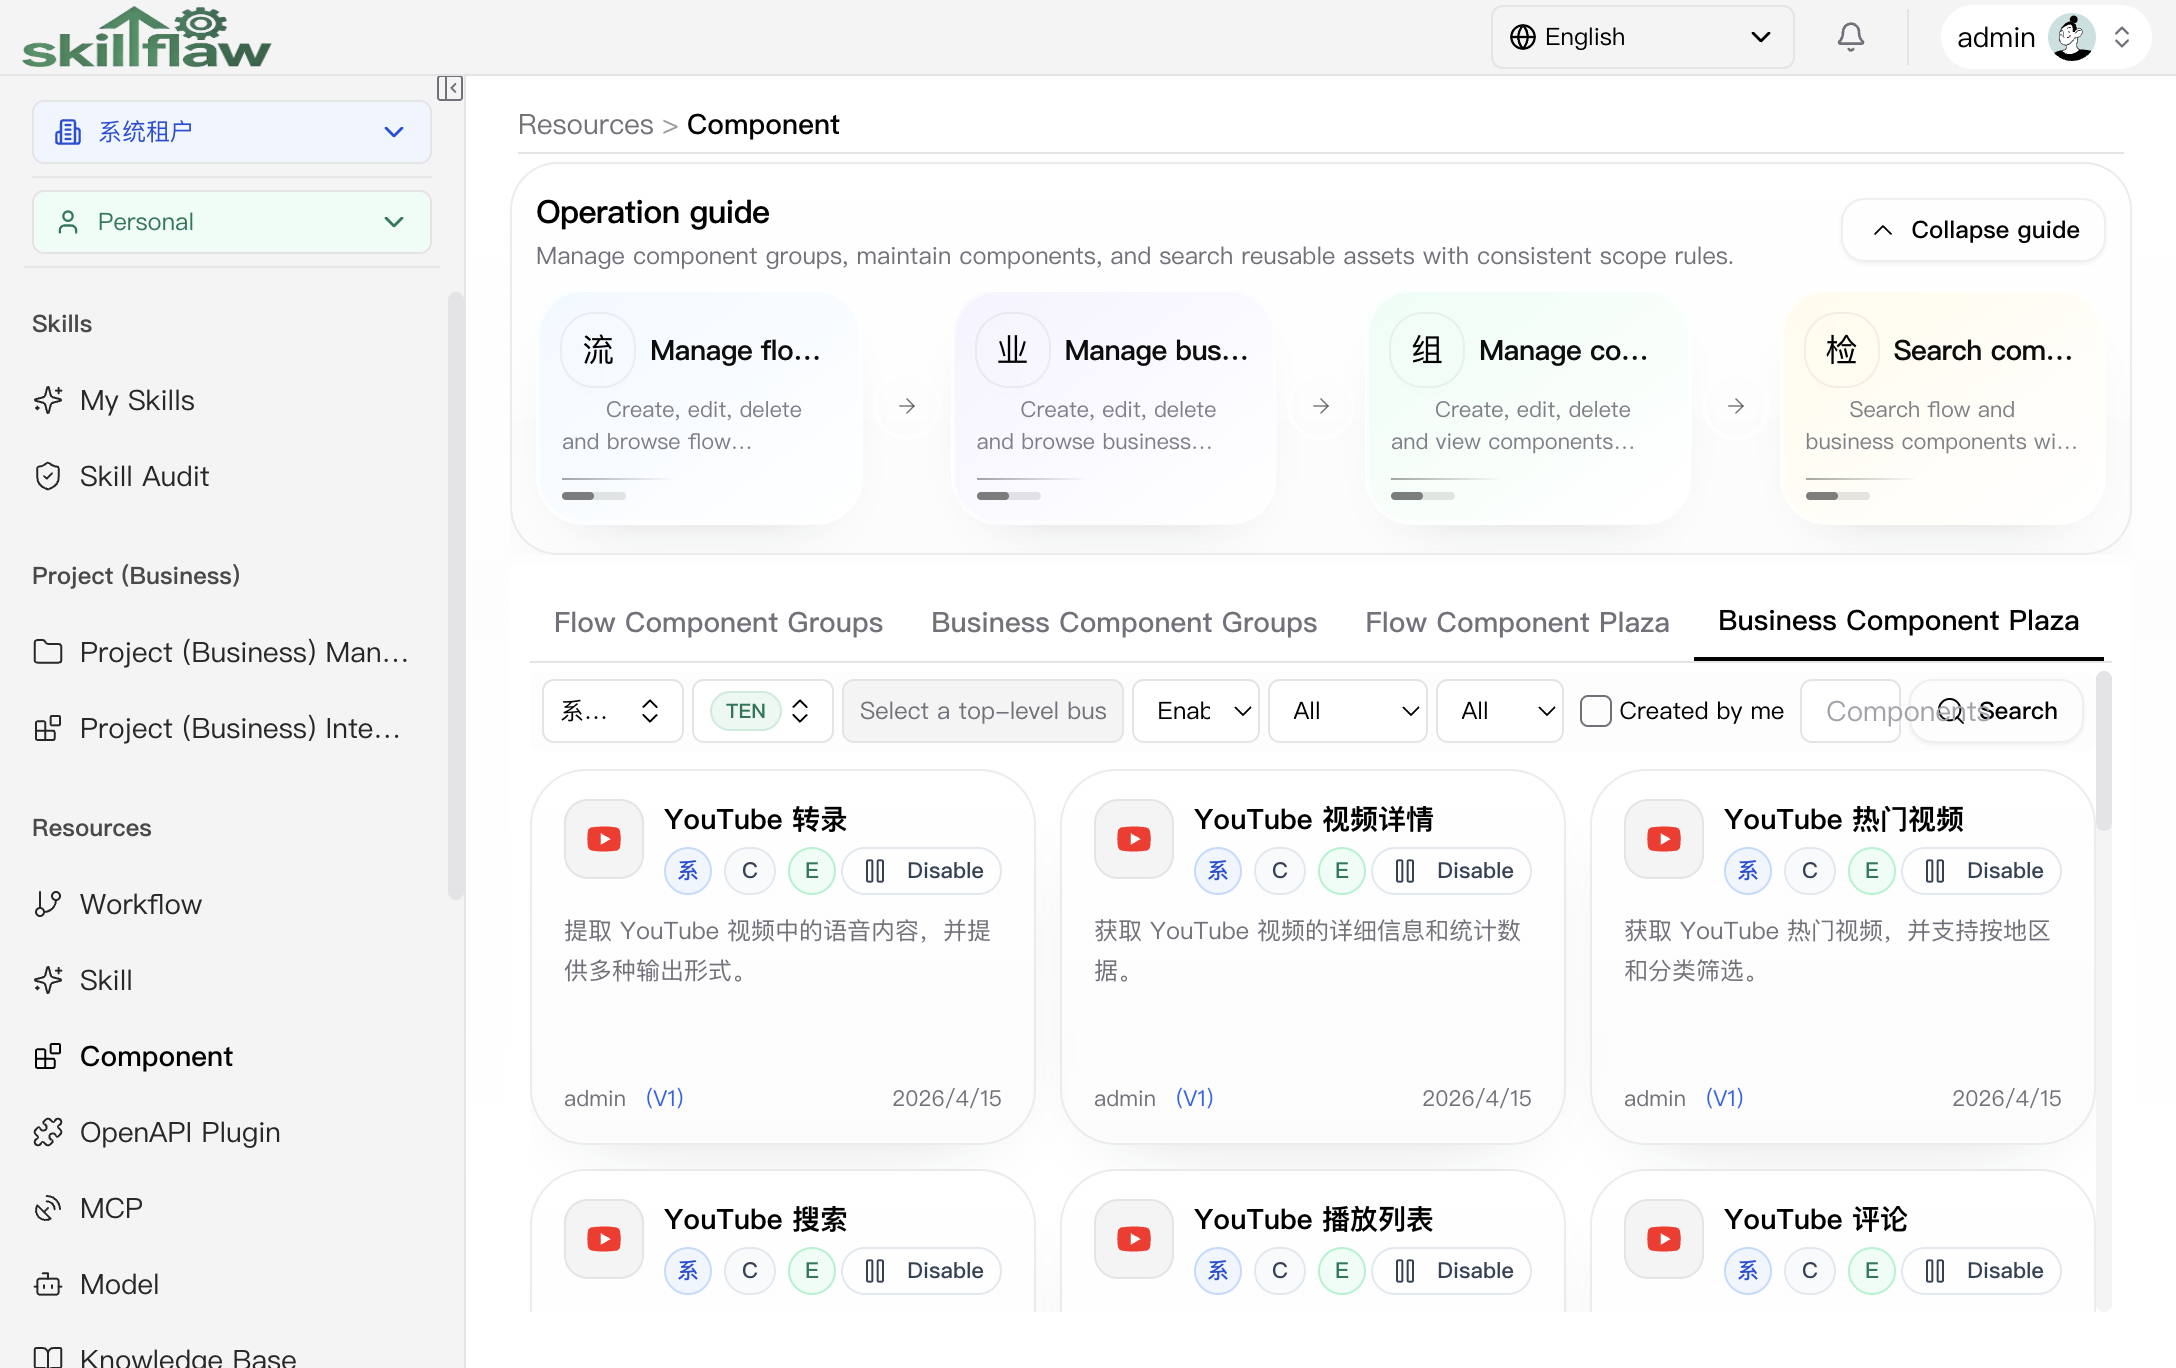
Task: Click the Resources breadcrumb link
Action: [x=585, y=124]
